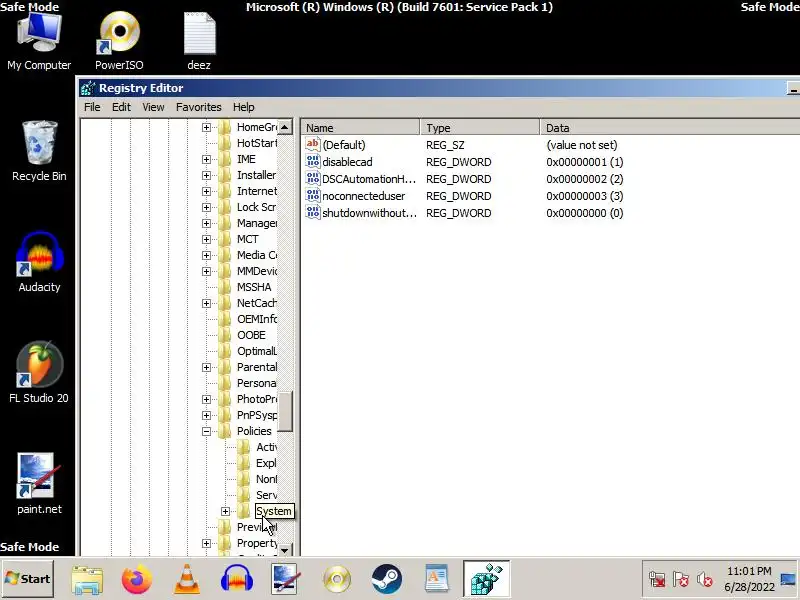Viewport: 800px width, 600px height.
Task: Expand the Internet Settings registry key
Action: (x=206, y=191)
